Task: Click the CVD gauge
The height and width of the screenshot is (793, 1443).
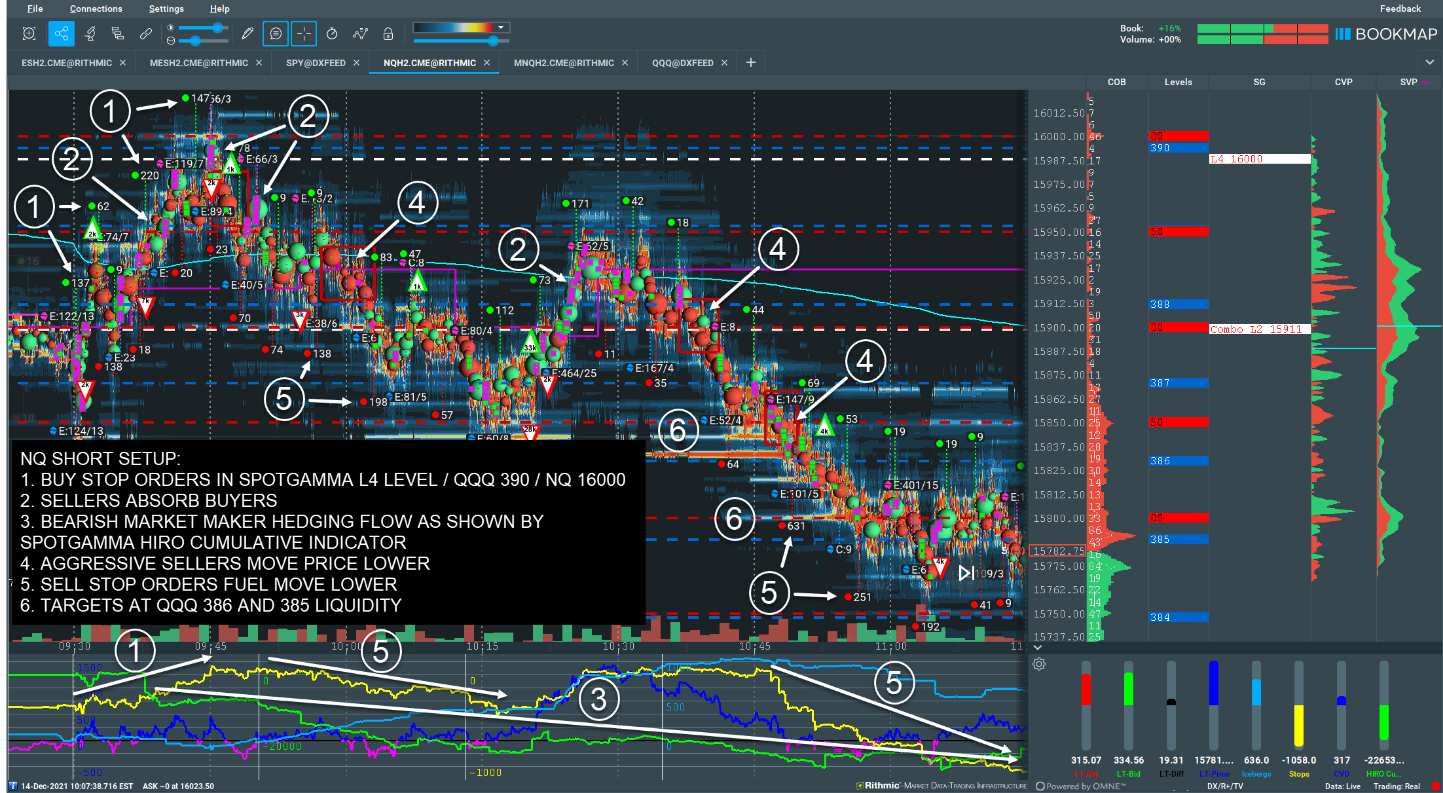Action: [1341, 706]
